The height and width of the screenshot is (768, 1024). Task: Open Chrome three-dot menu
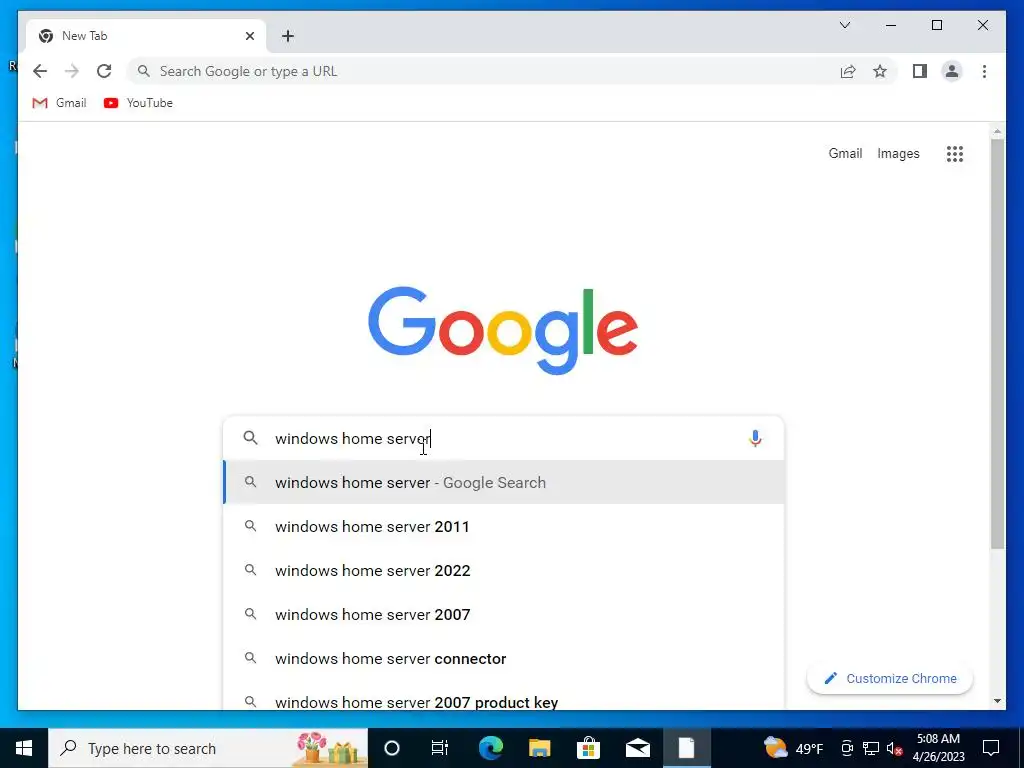tap(984, 71)
